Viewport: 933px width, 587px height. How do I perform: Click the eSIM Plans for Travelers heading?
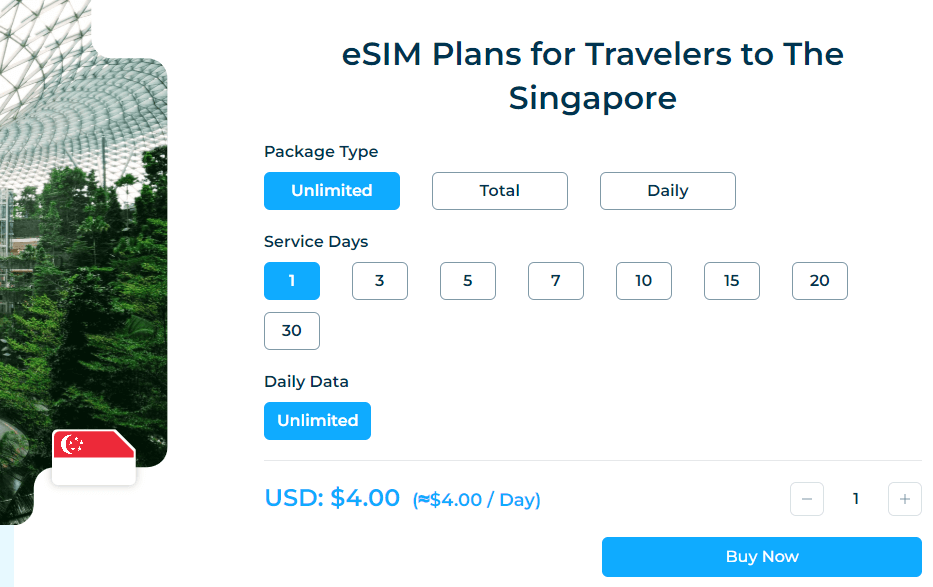pos(592,76)
